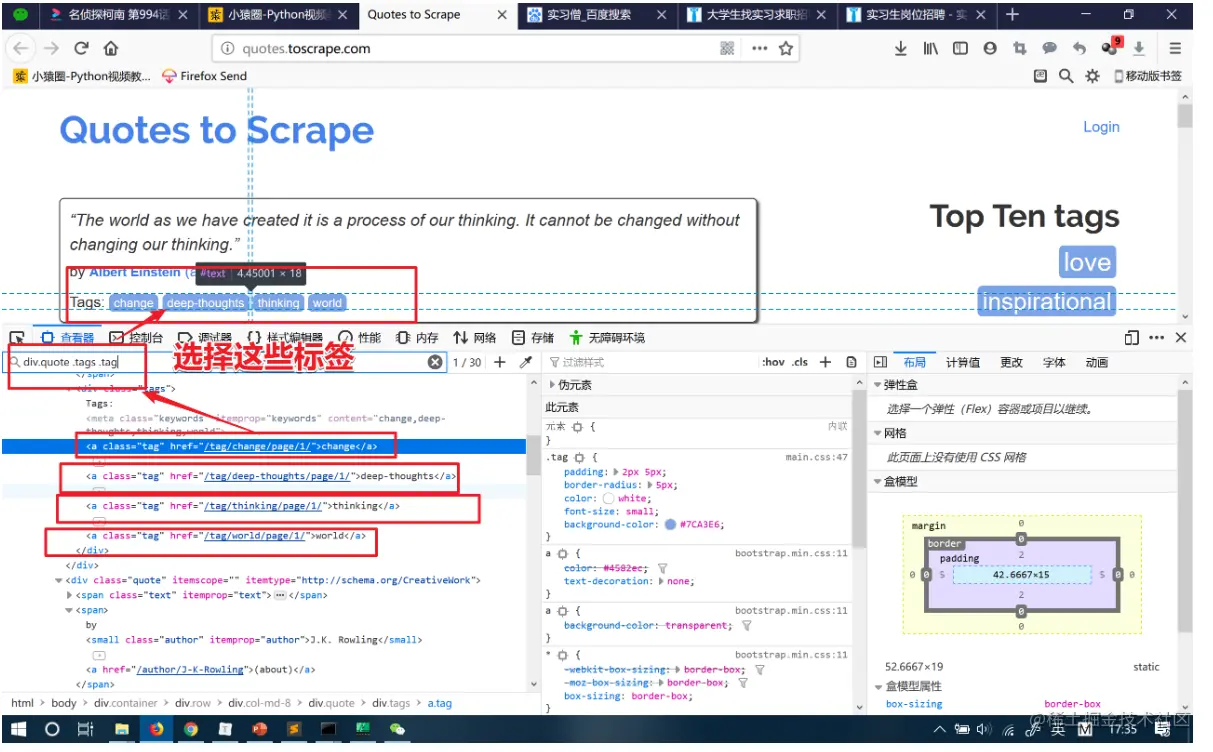Click the Albert Einstein author link
Screen dimensions: 1213x752
coord(135,272)
